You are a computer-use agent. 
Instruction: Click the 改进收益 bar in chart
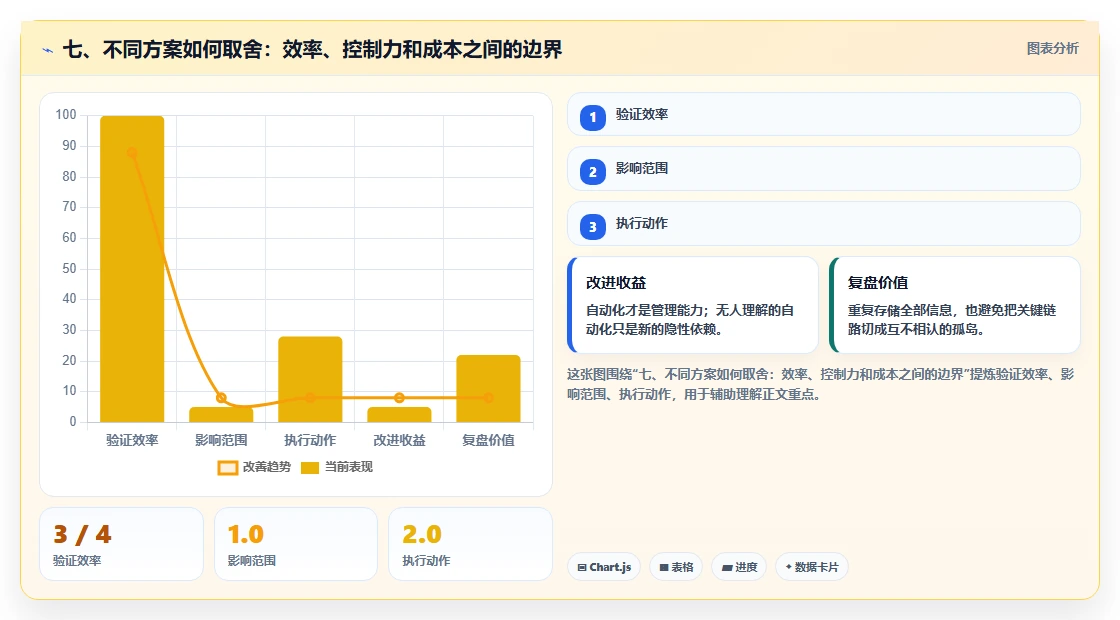coord(399,414)
